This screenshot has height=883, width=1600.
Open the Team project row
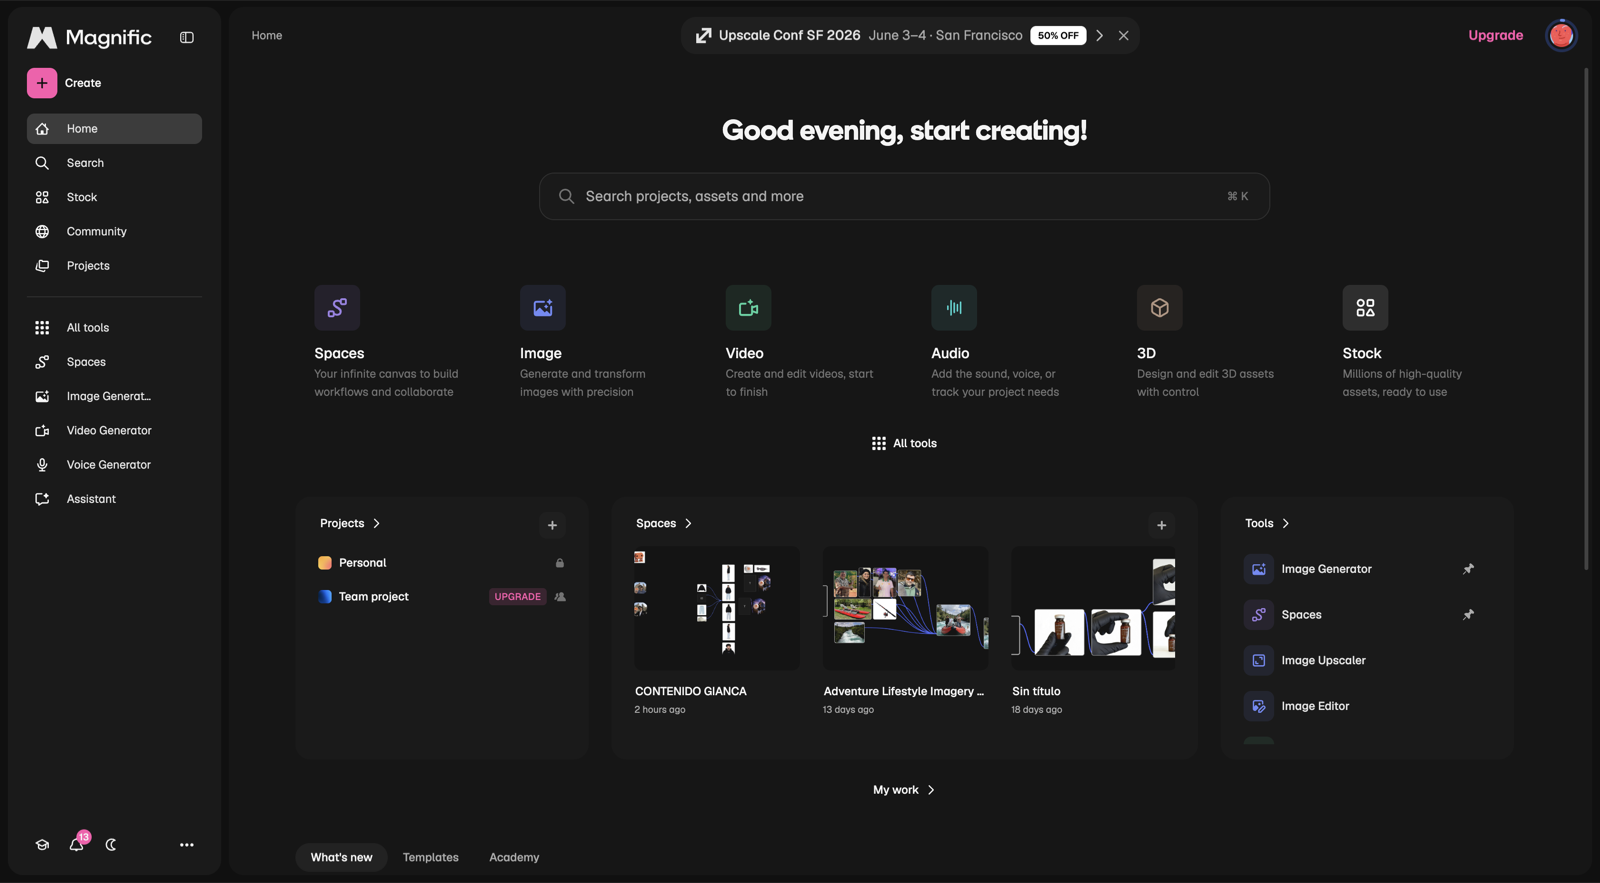click(441, 597)
